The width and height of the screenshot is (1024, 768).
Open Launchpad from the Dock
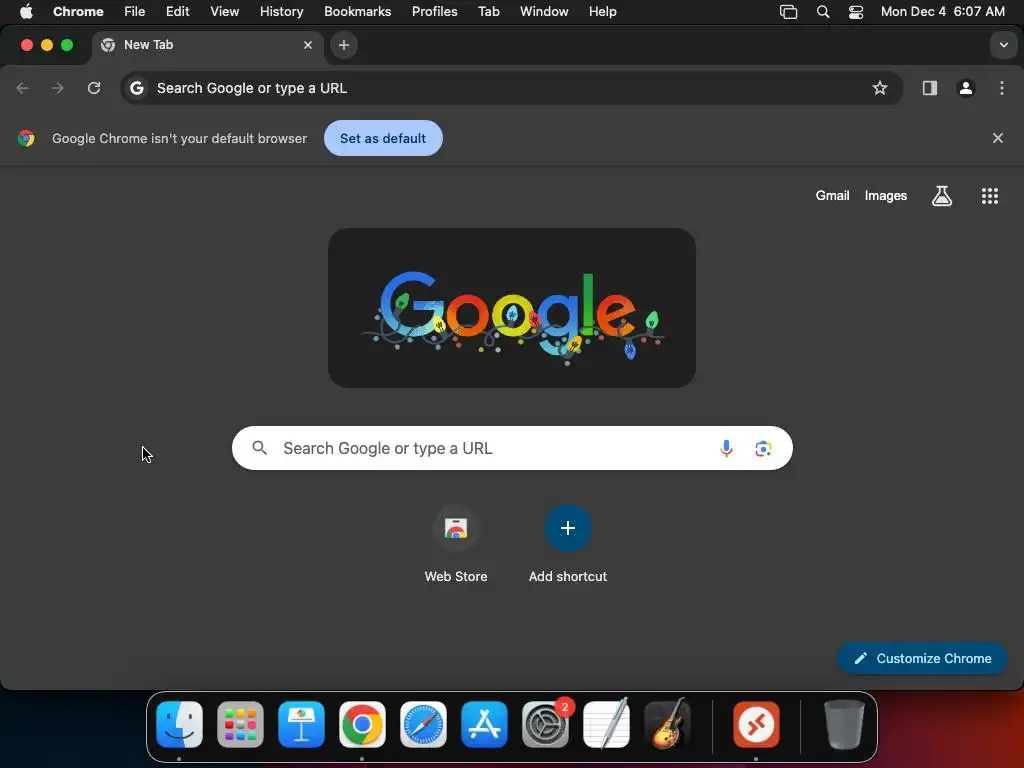click(240, 724)
